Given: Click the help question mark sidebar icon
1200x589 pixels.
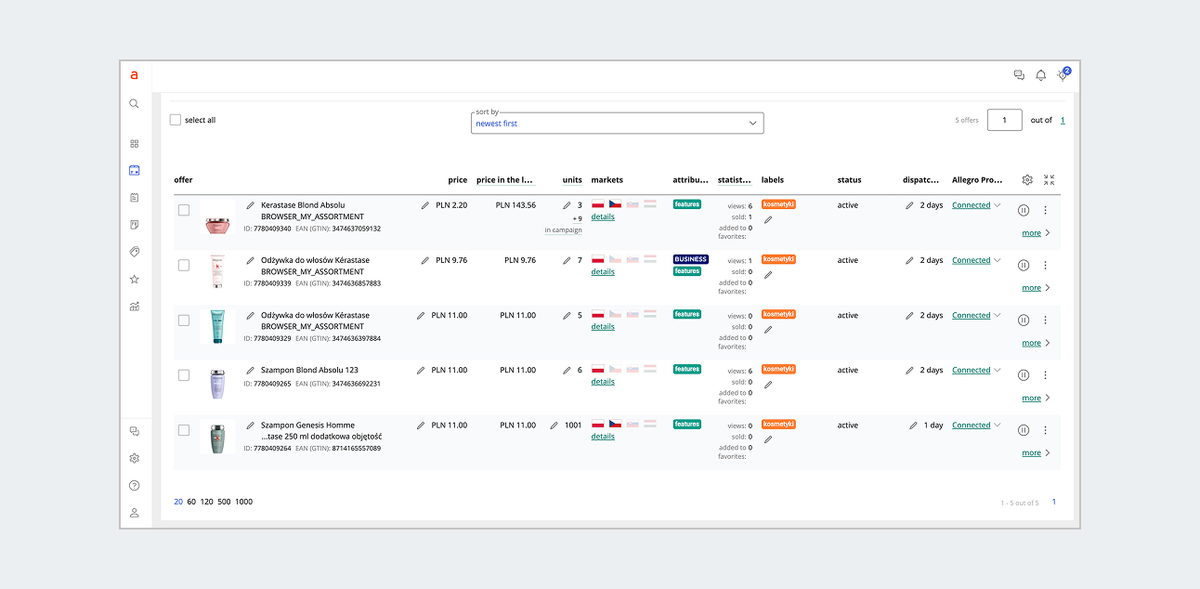Looking at the screenshot, I should point(134,486).
